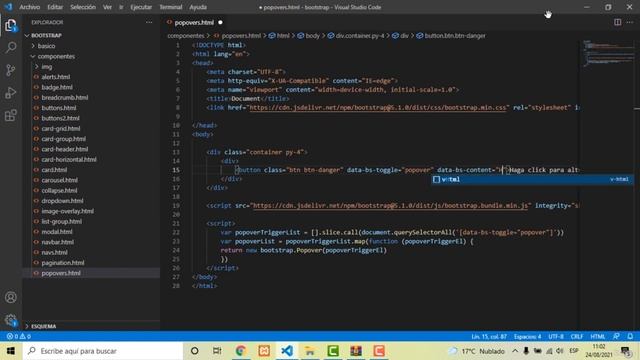
Task: Open Explorer panel more actions ellipsis
Action: click(x=149, y=22)
